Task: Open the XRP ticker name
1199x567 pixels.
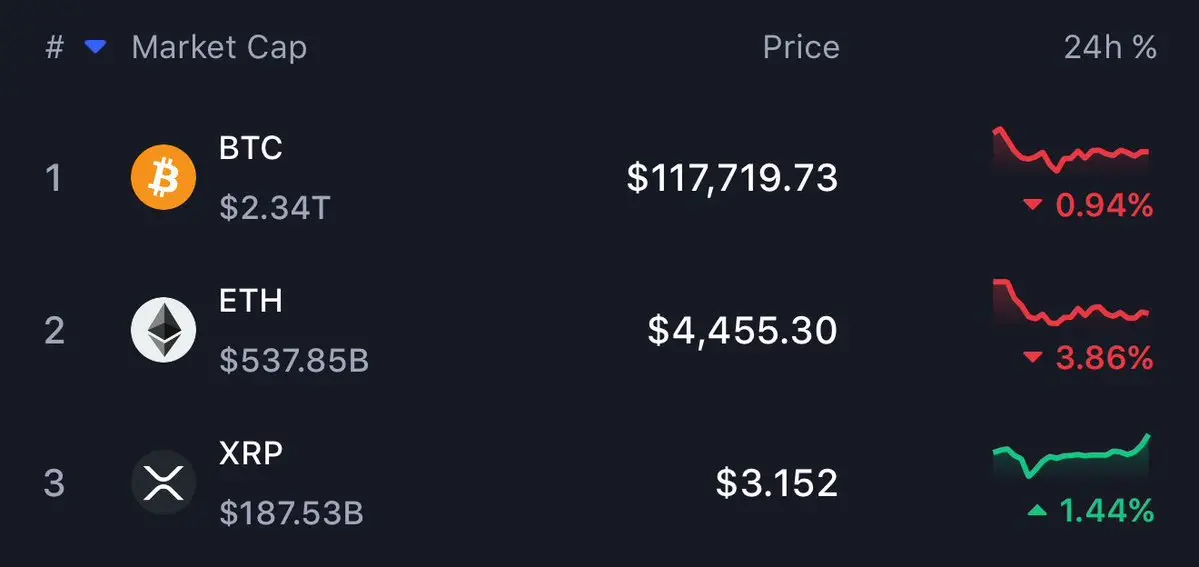Action: tap(251, 453)
